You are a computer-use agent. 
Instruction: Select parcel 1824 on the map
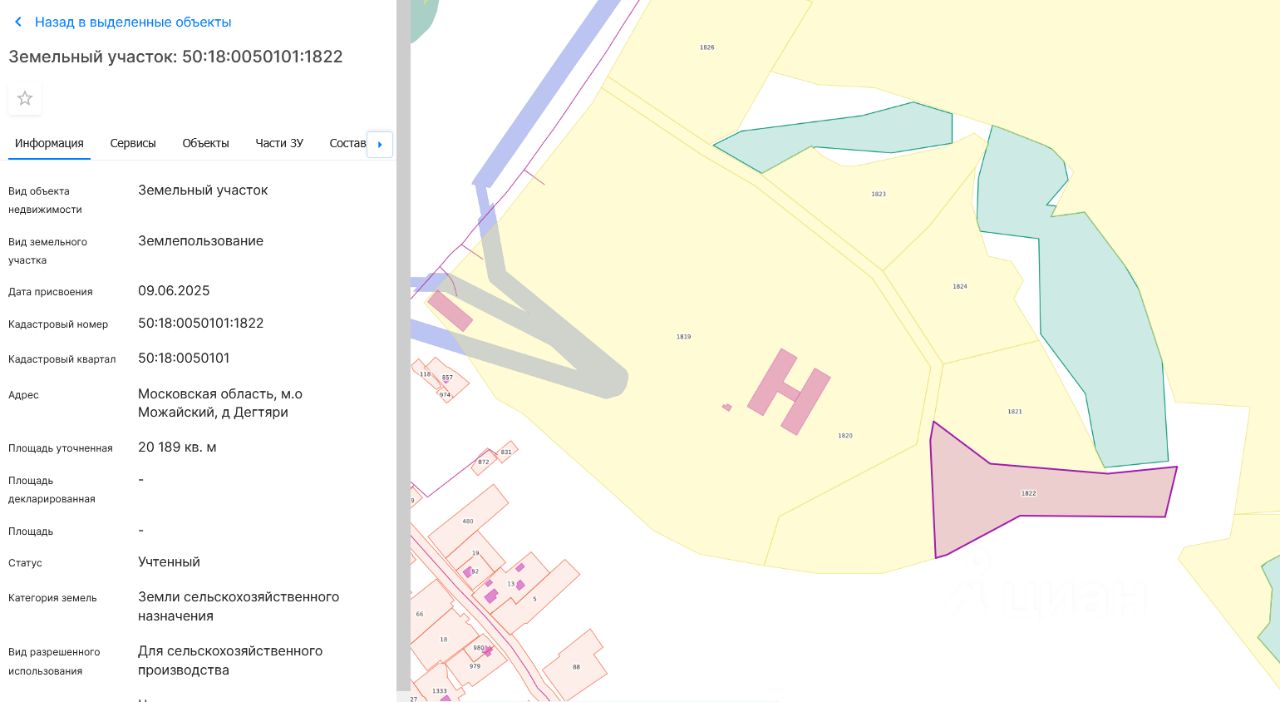(x=960, y=287)
